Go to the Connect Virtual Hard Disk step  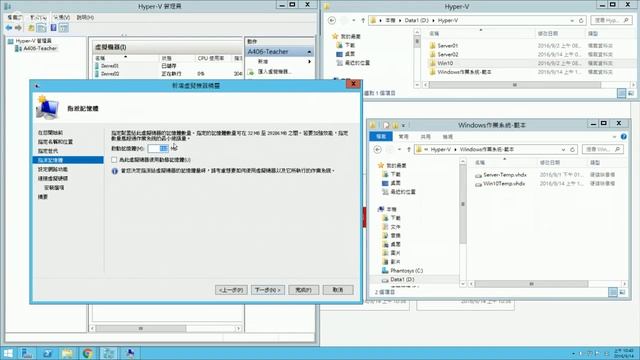[x=53, y=178]
